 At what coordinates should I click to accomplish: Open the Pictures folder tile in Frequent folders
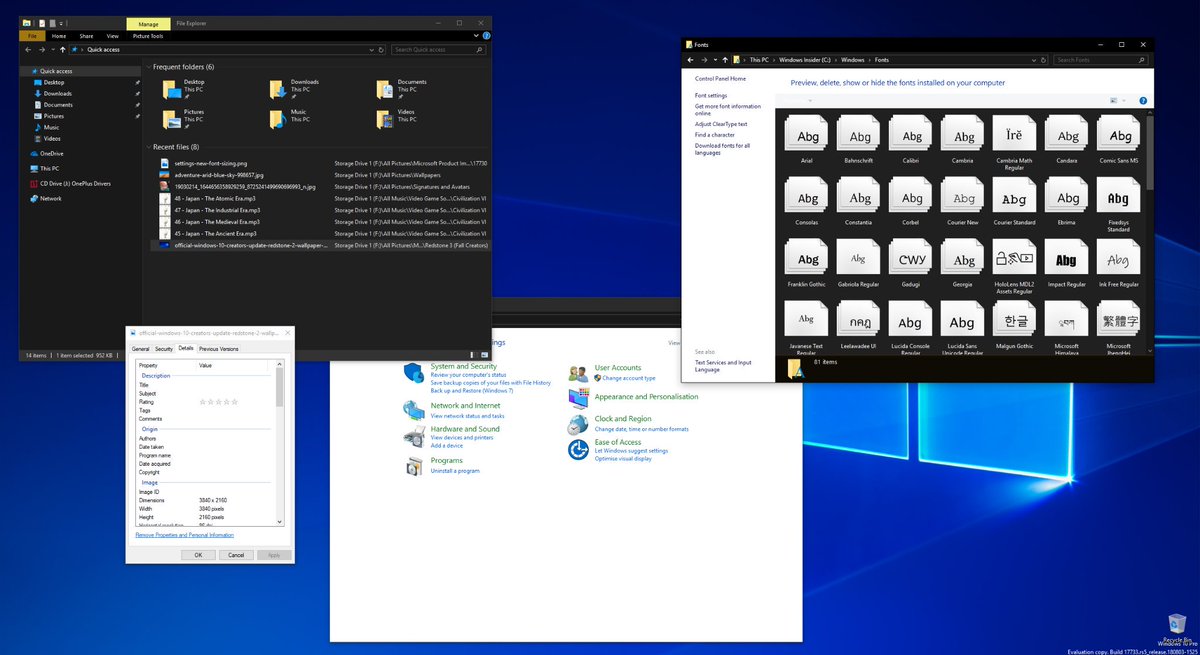pos(185,119)
